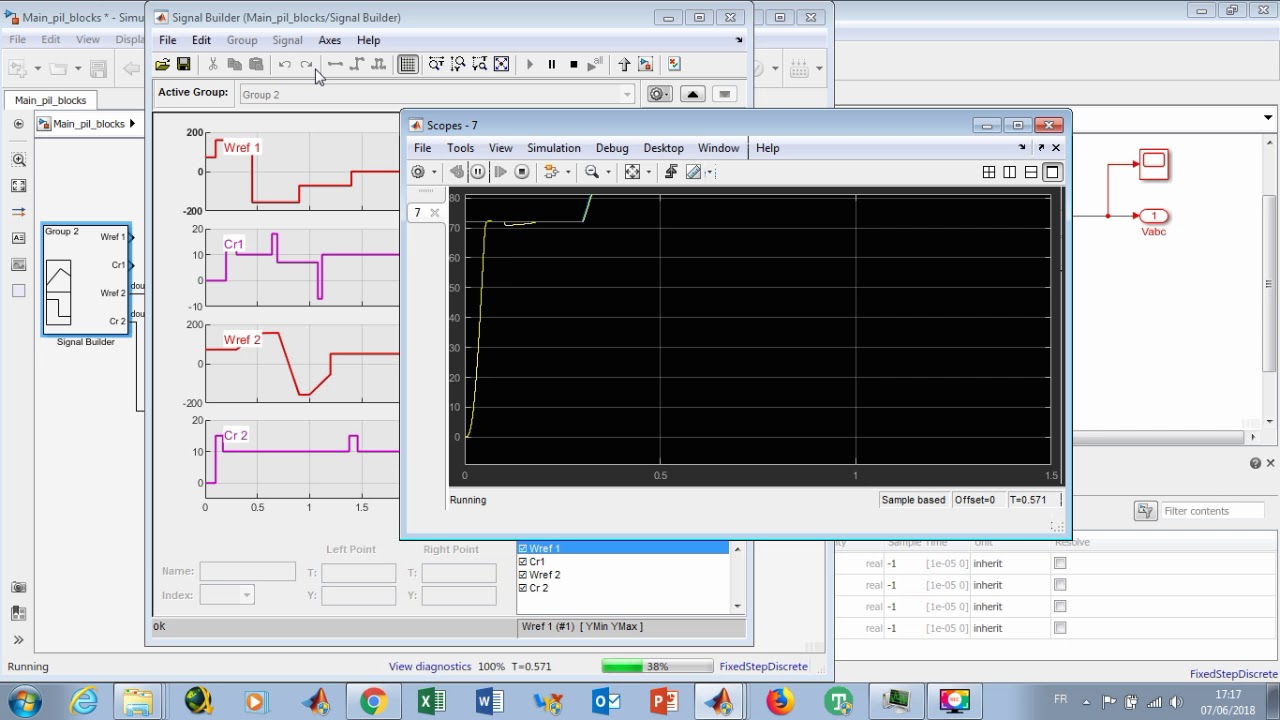This screenshot has width=1280, height=720.
Task: Expand the Scope configuration gear dropdown arrow
Action: click(x=434, y=172)
